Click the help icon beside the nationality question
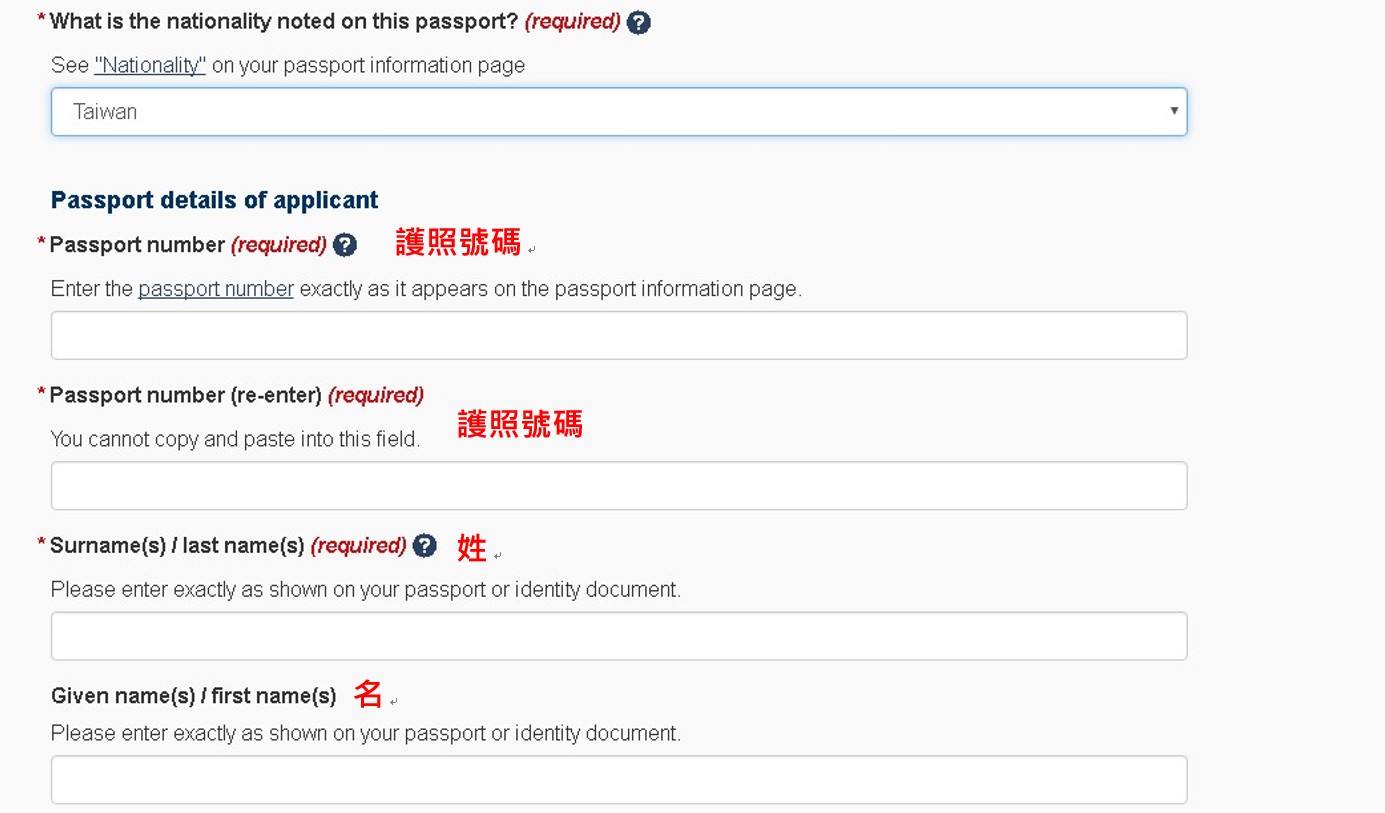Image resolution: width=1385 pixels, height=813 pixels. [x=638, y=23]
